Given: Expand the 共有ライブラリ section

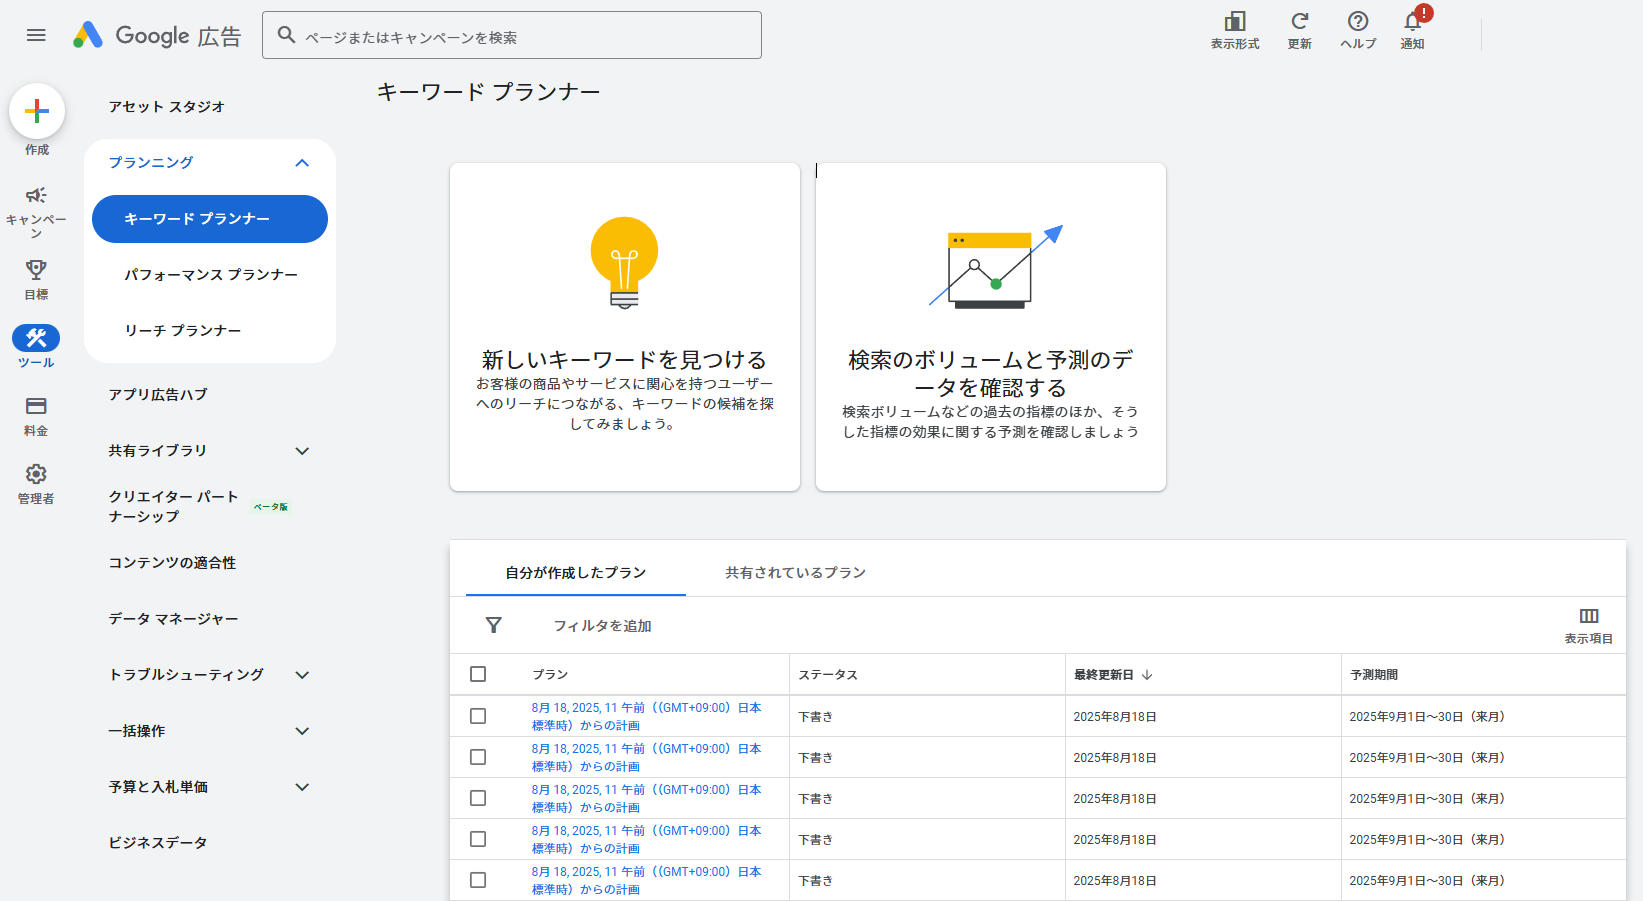Looking at the screenshot, I should 302,451.
